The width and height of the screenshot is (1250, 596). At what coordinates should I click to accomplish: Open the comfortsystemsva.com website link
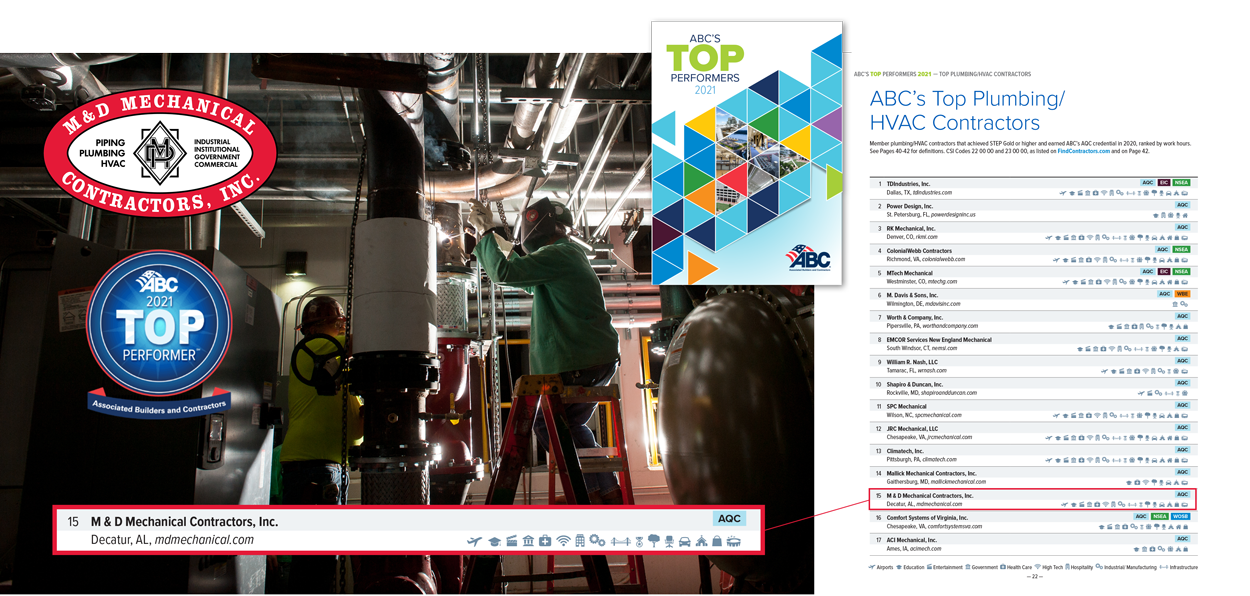click(956, 526)
